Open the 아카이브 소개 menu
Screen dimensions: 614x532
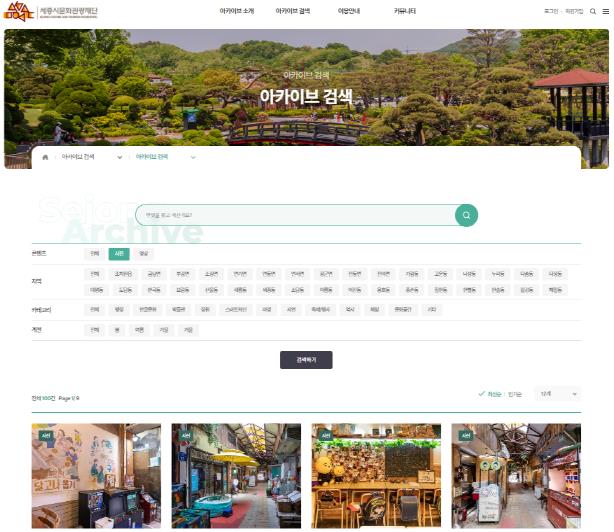coord(236,11)
